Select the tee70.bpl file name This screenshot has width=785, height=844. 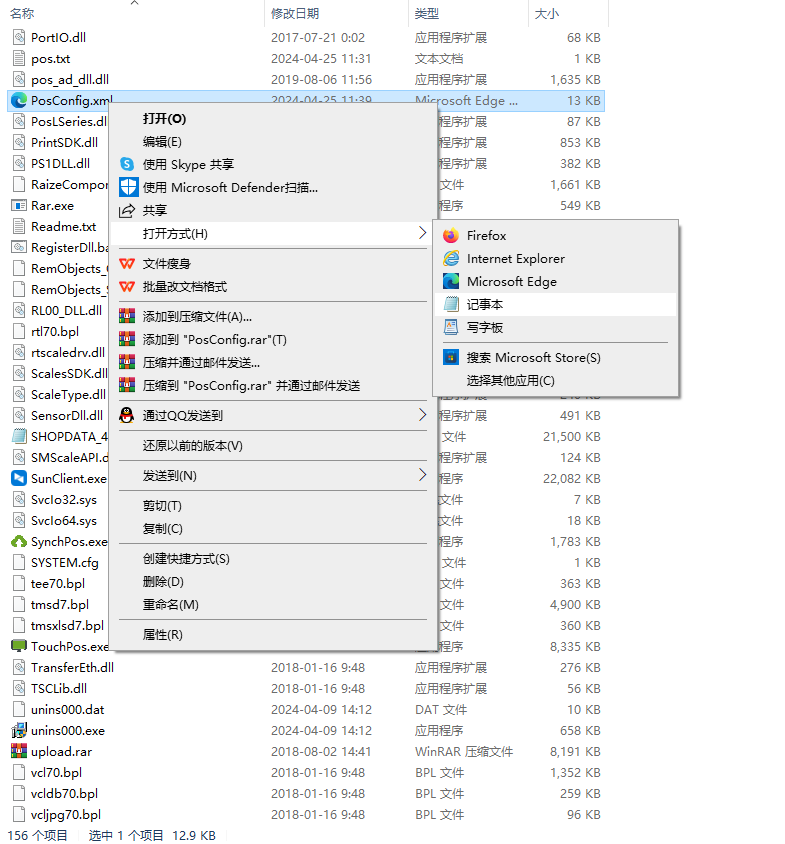[58, 583]
